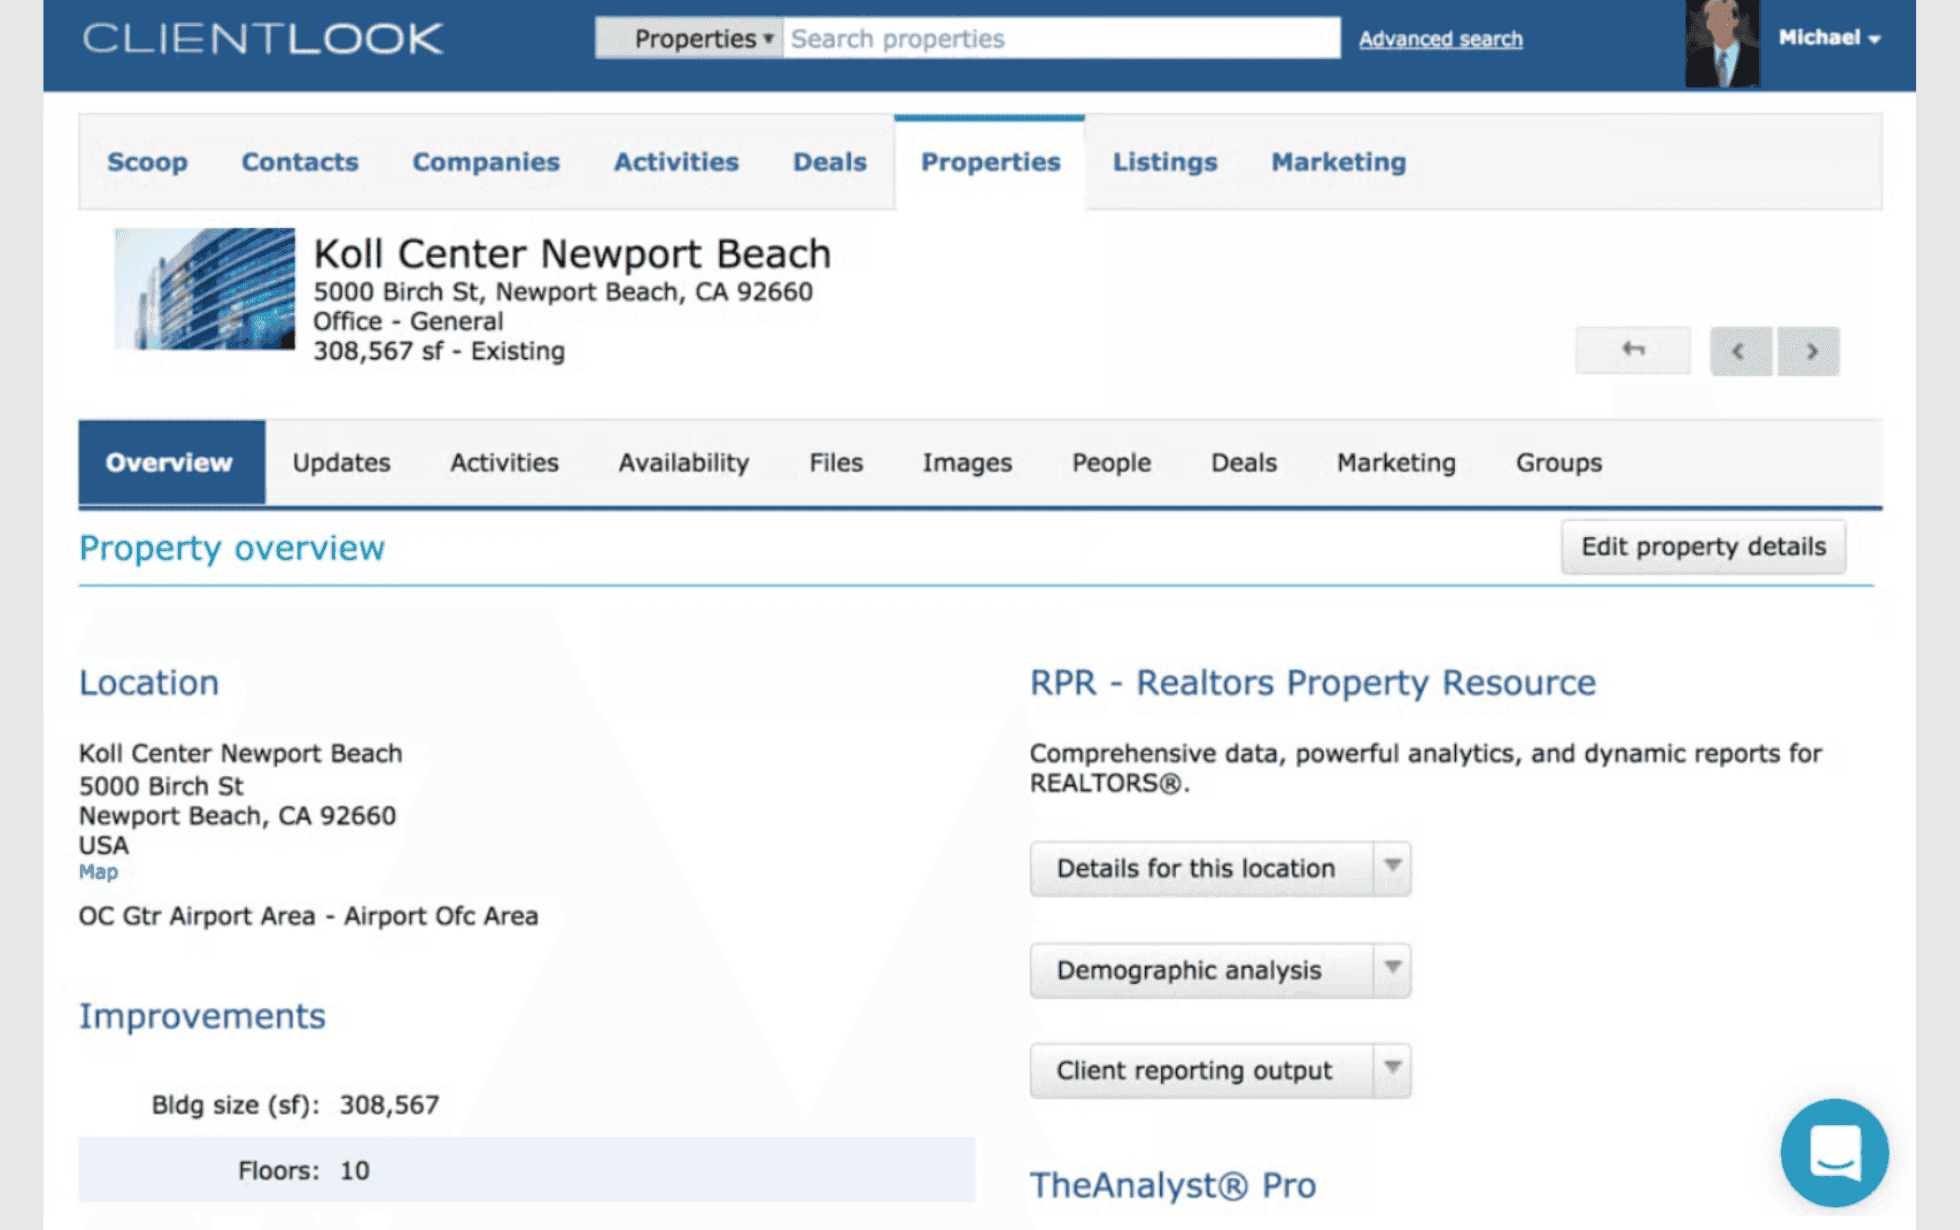Select the Properties main navigation tab
This screenshot has width=1960, height=1230.
[x=990, y=162]
